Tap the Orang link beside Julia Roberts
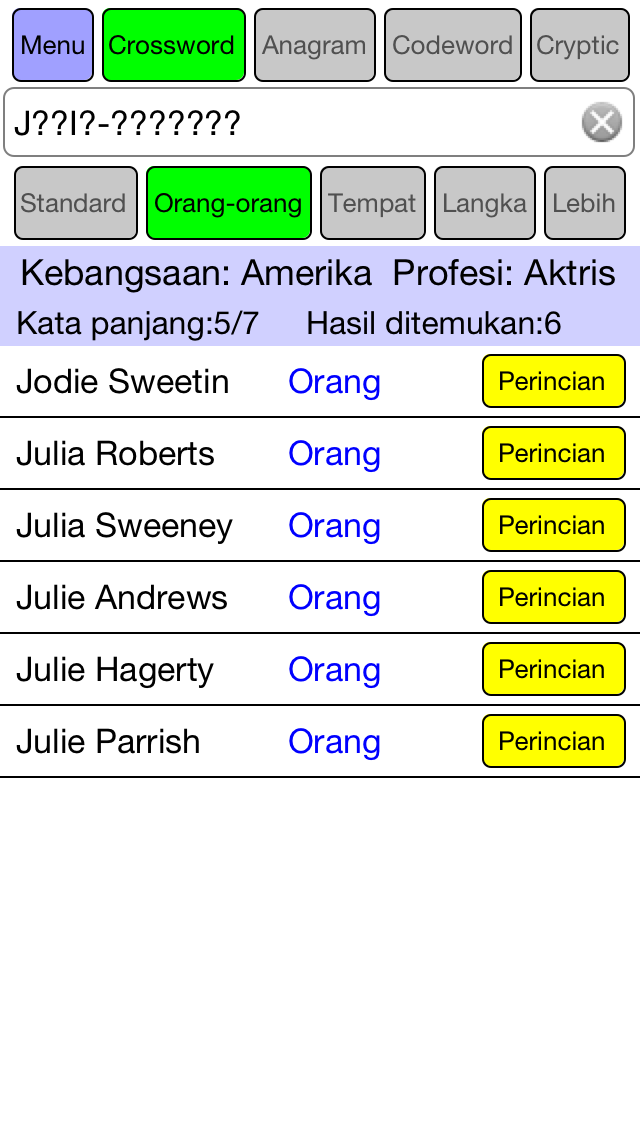640x1136 pixels. tap(334, 454)
